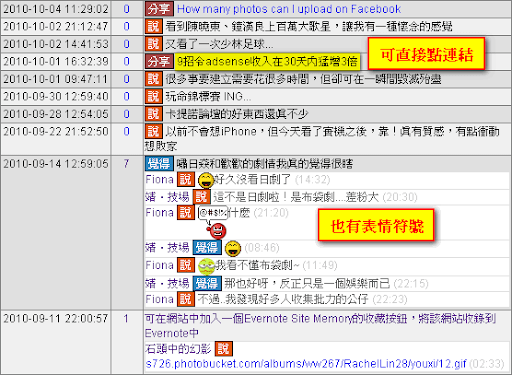Open the photobucket.com gif link
Image resolution: width=512 pixels, height=375 pixels.
[306, 364]
